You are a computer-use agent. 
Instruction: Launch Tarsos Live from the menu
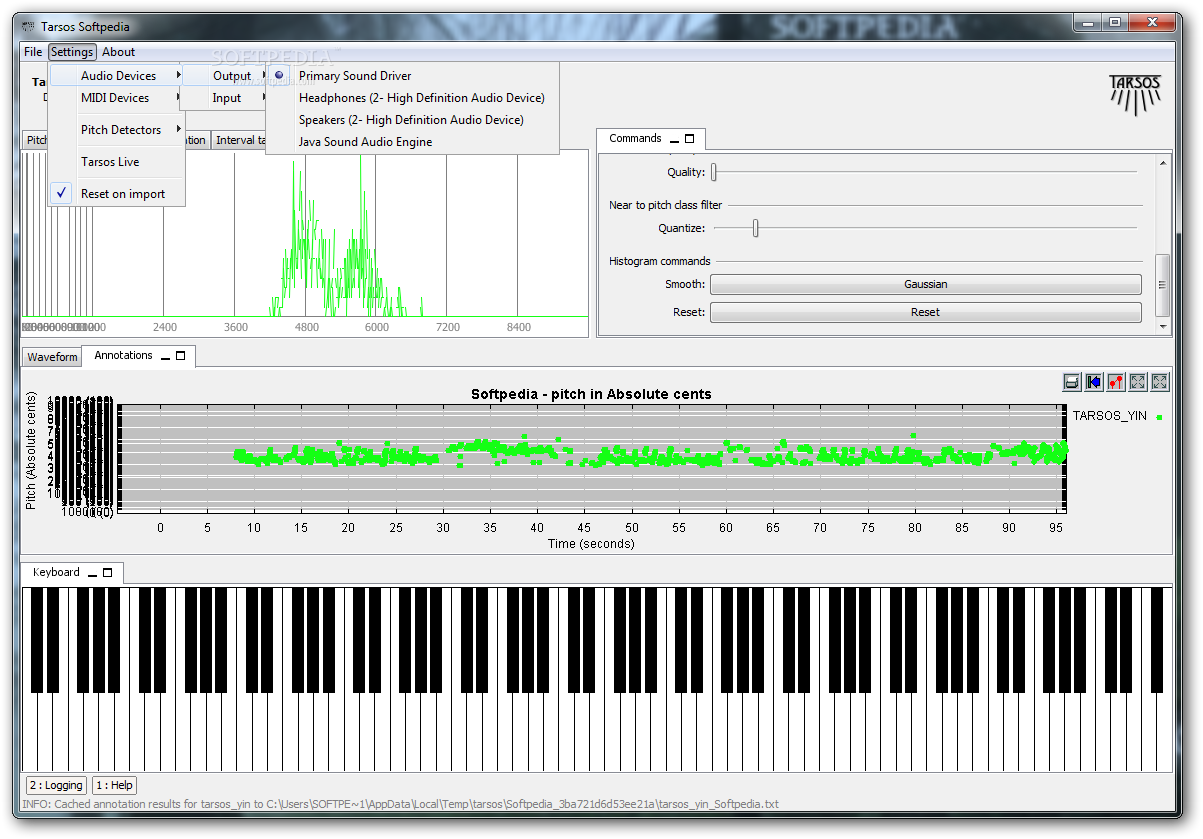click(x=117, y=162)
